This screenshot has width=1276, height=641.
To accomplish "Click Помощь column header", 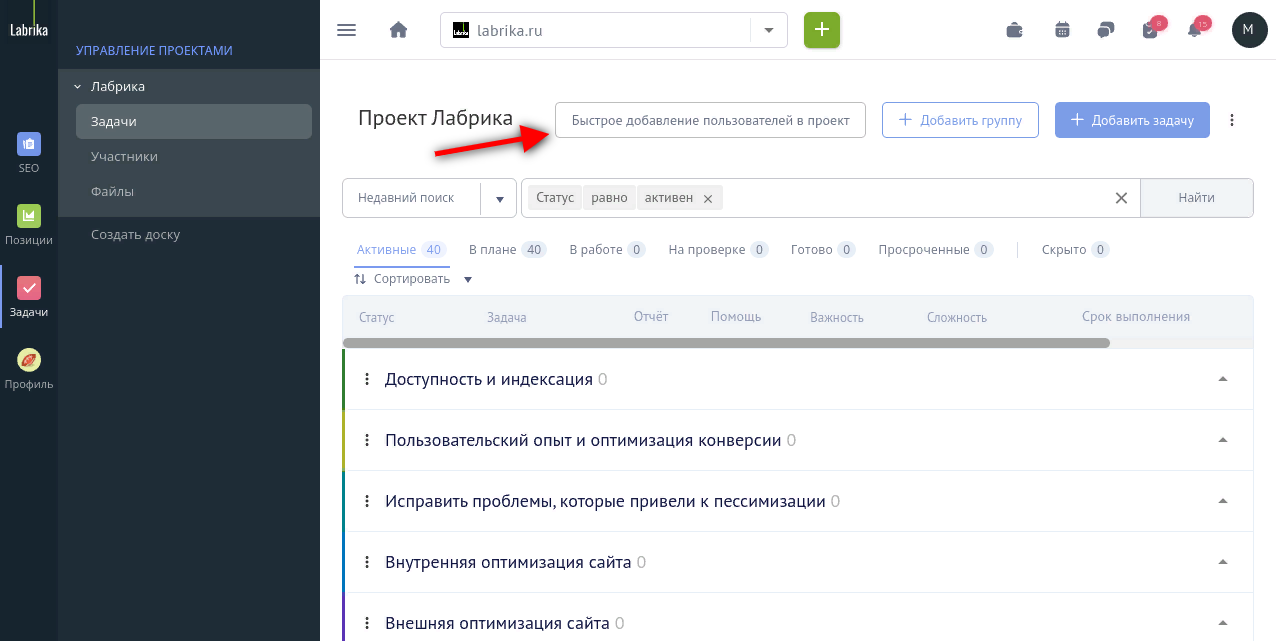I will point(736,317).
